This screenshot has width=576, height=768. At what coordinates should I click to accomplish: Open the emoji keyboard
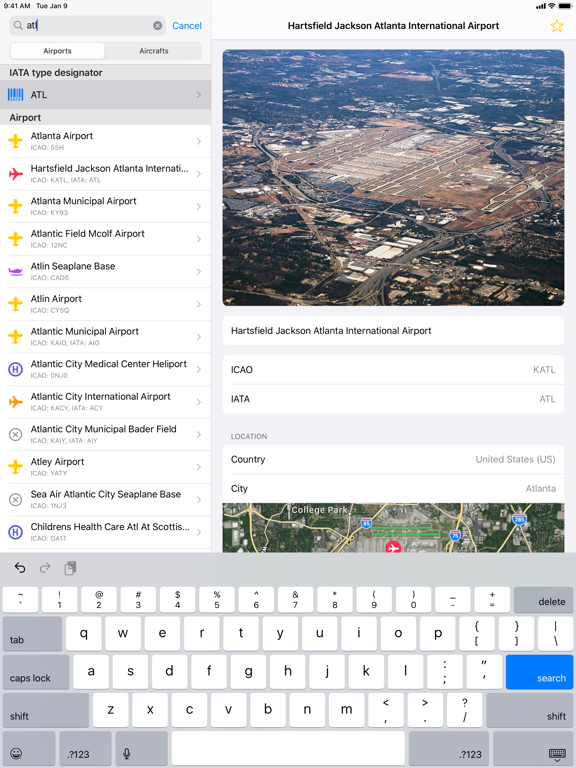[x=29, y=749]
